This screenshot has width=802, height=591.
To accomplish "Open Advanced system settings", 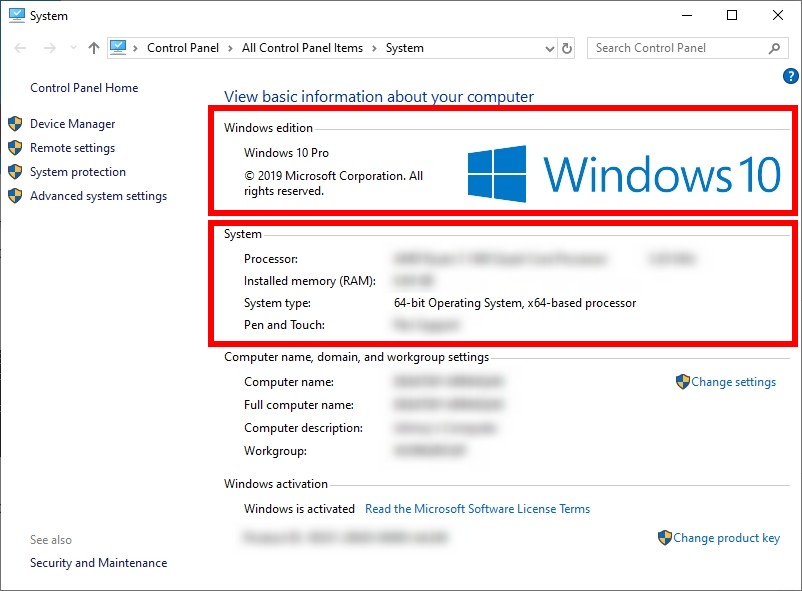I will pyautogui.click(x=98, y=196).
